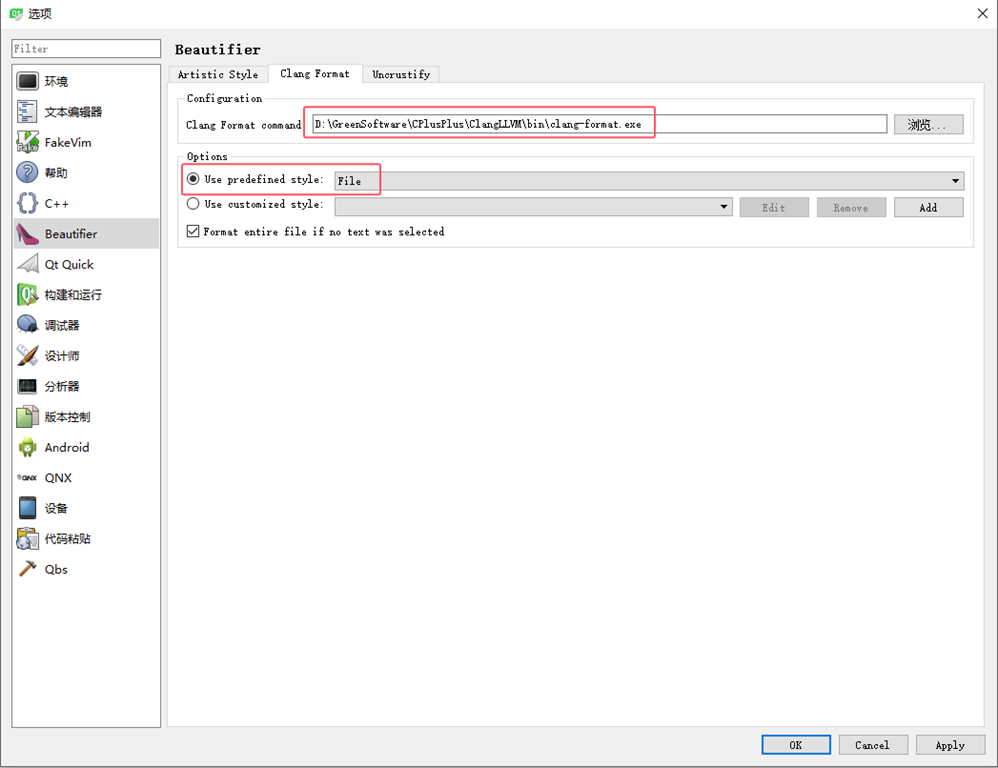Click the Beautifier high-heel shoe icon
The image size is (998, 768).
click(27, 234)
